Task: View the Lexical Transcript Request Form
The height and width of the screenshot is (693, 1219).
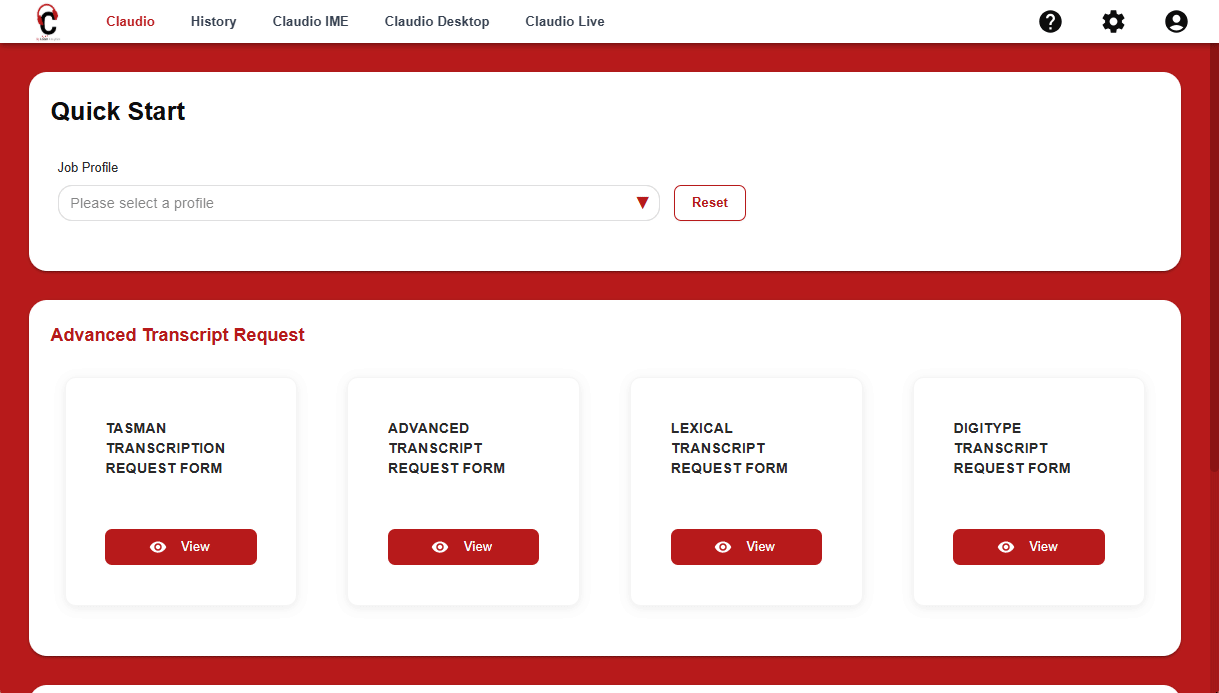Action: [746, 547]
